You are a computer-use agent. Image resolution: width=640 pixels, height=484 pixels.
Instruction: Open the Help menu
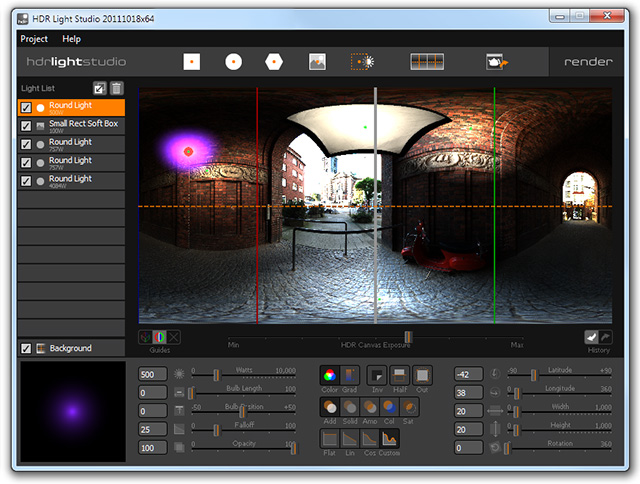coord(71,39)
